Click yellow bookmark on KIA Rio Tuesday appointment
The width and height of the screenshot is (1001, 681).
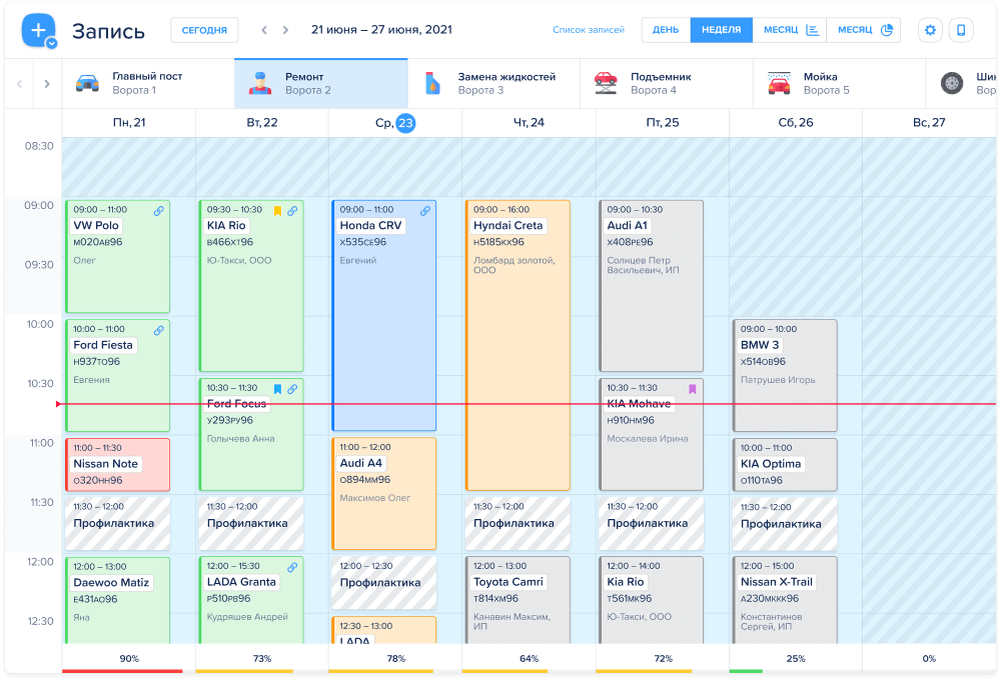(x=277, y=211)
